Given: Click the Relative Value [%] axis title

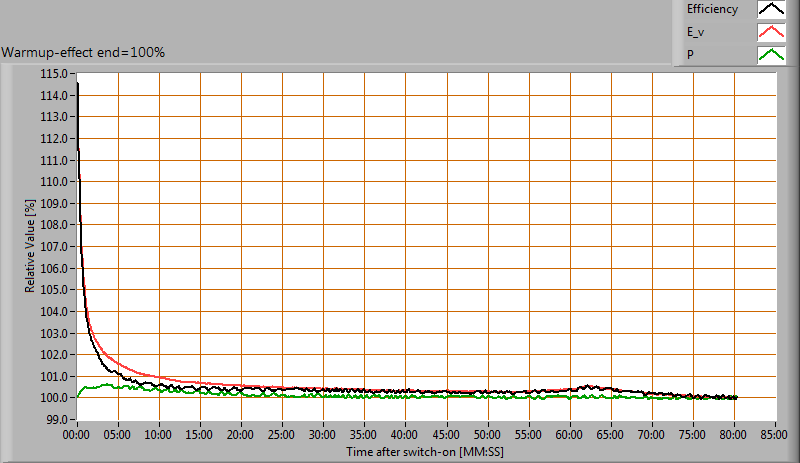Looking at the screenshot, I should pos(30,245).
